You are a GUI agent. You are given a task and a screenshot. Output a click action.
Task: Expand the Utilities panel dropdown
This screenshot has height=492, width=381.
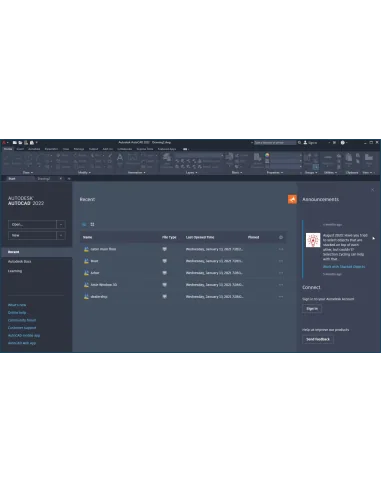coord(330,173)
